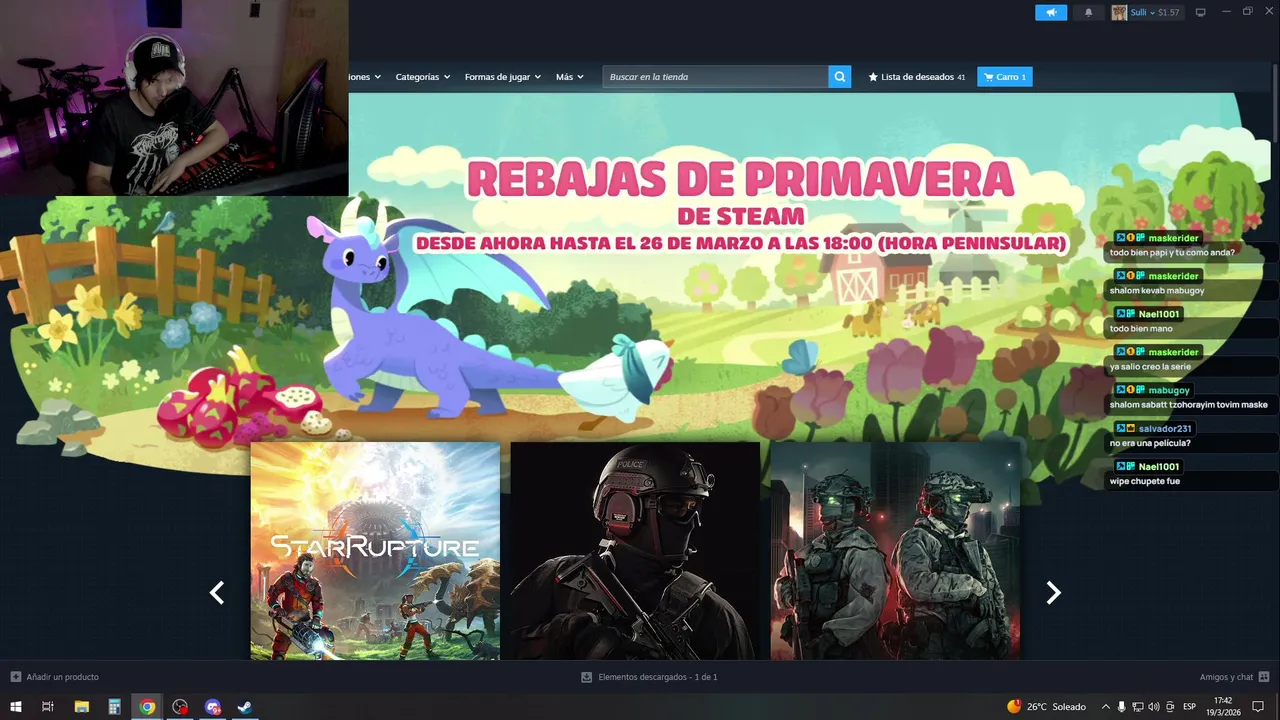The image size is (1280, 720).
Task: Open 'Elementos descargados - 1 de 1' downloads
Action: [x=649, y=677]
